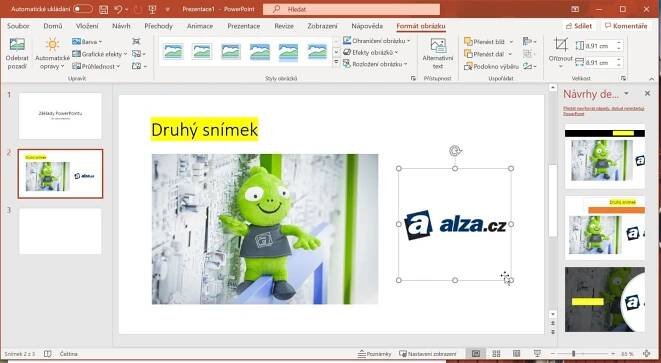Open the Revize tab
Viewport: 661px width, 363px height.
(284, 26)
